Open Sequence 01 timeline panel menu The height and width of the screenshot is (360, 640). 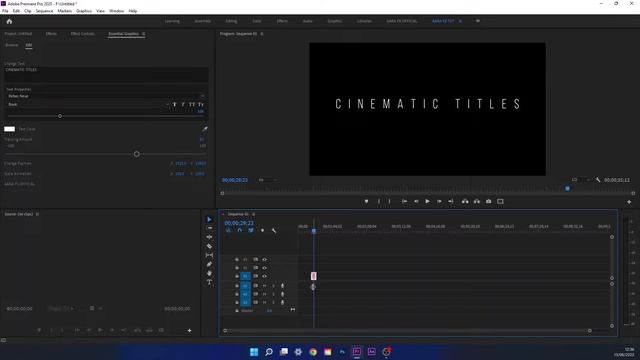[x=253, y=214]
